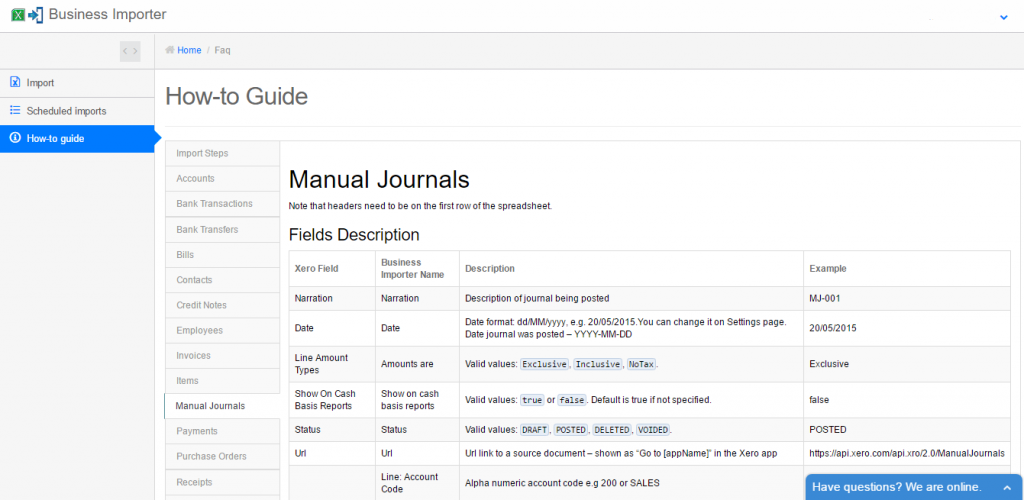Click the 'DELETED' code value

coord(611,430)
